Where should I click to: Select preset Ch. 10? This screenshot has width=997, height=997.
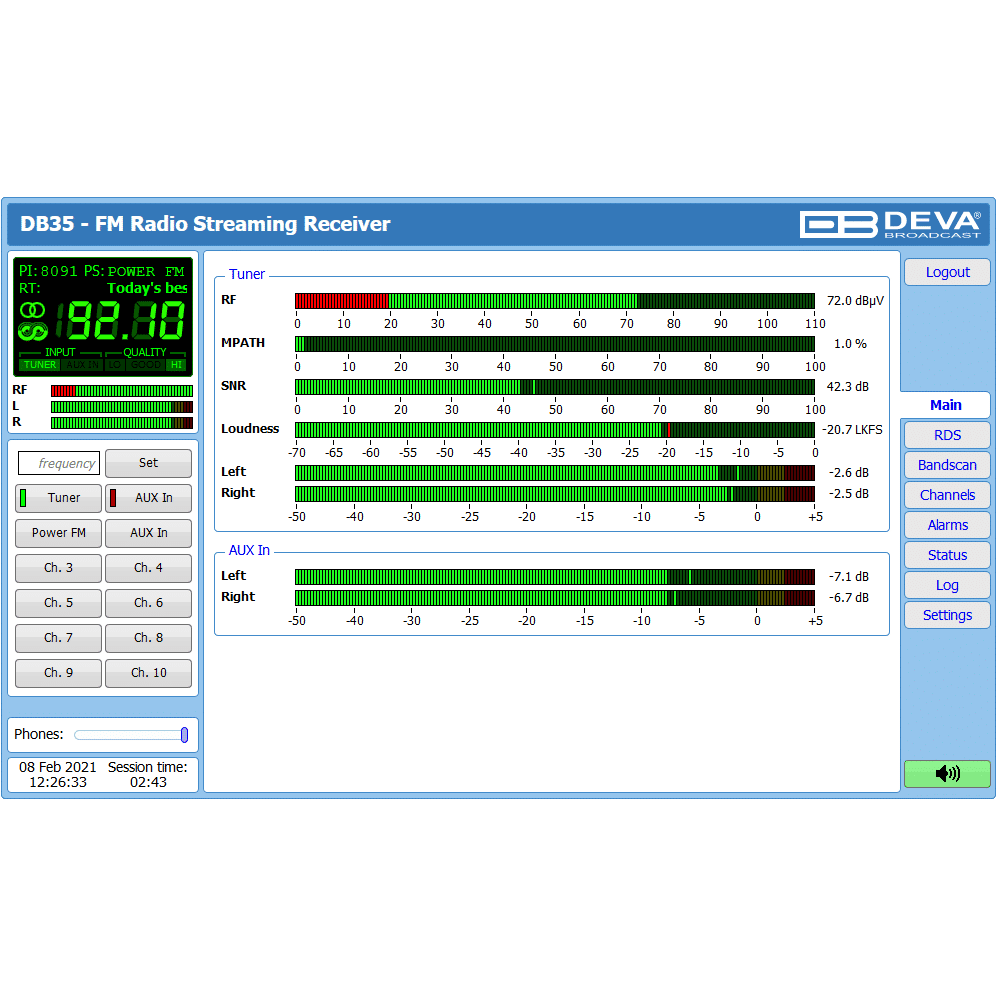point(148,673)
